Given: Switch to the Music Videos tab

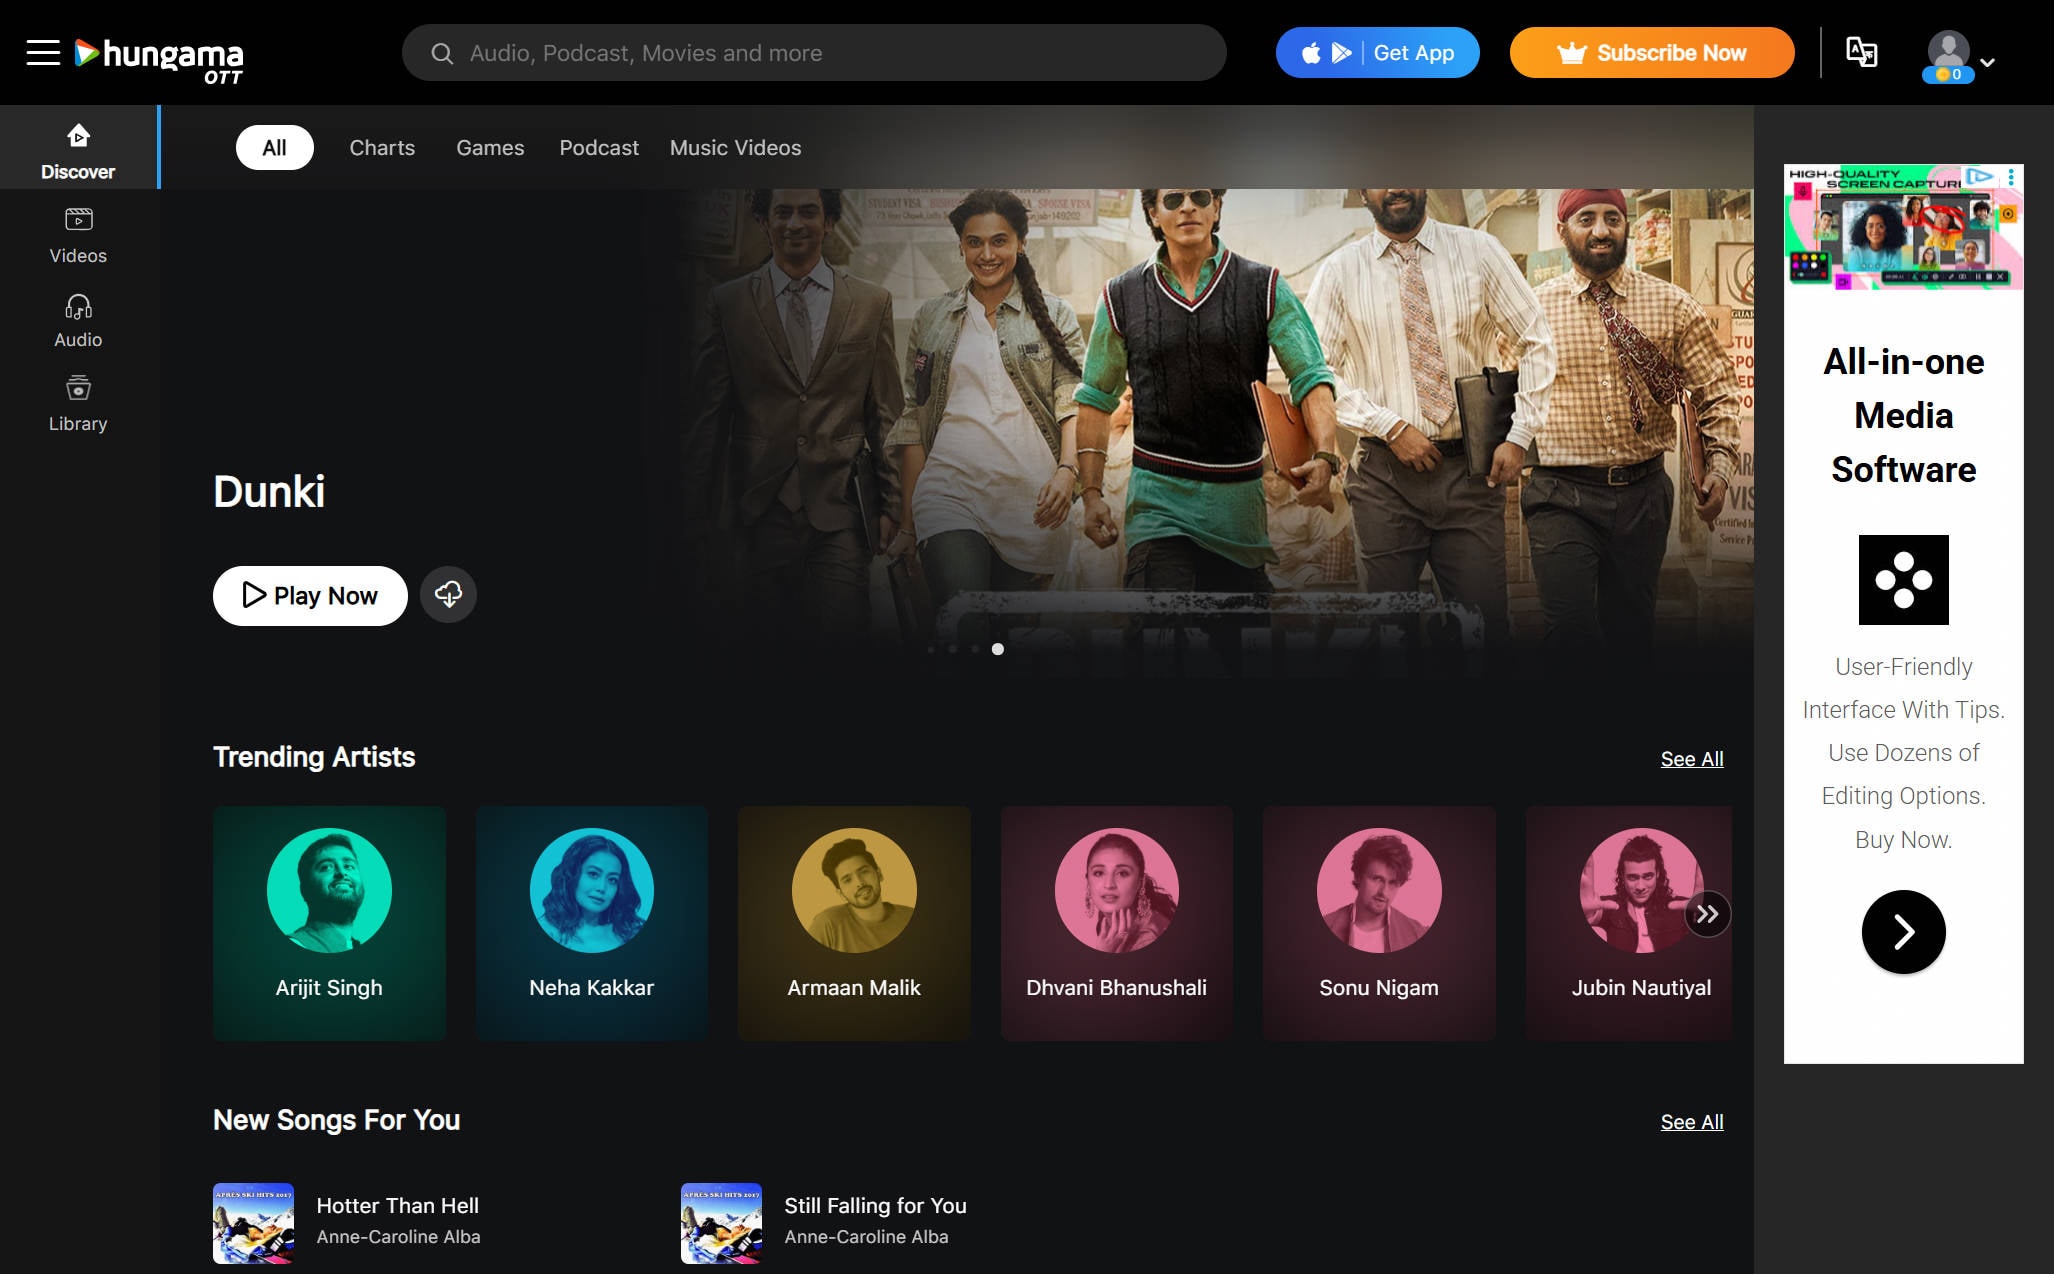Looking at the screenshot, I should tap(735, 147).
